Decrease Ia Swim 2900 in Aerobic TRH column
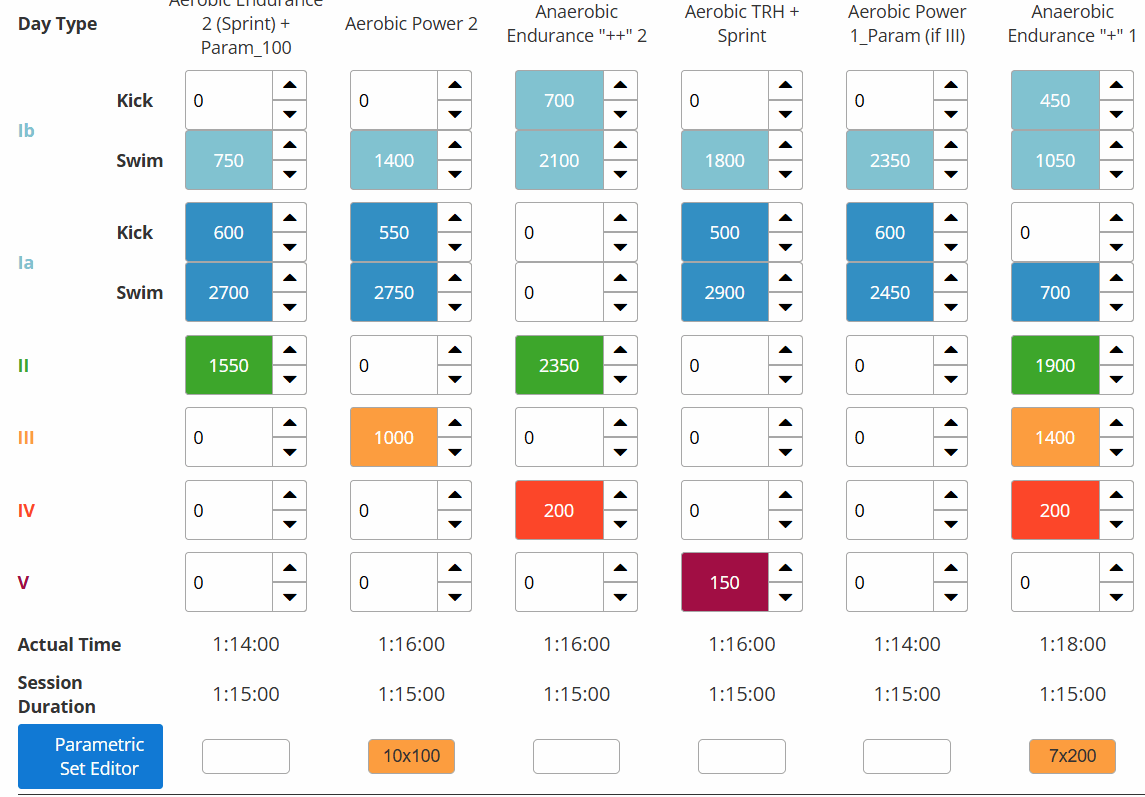This screenshot has width=1145, height=797. (785, 306)
